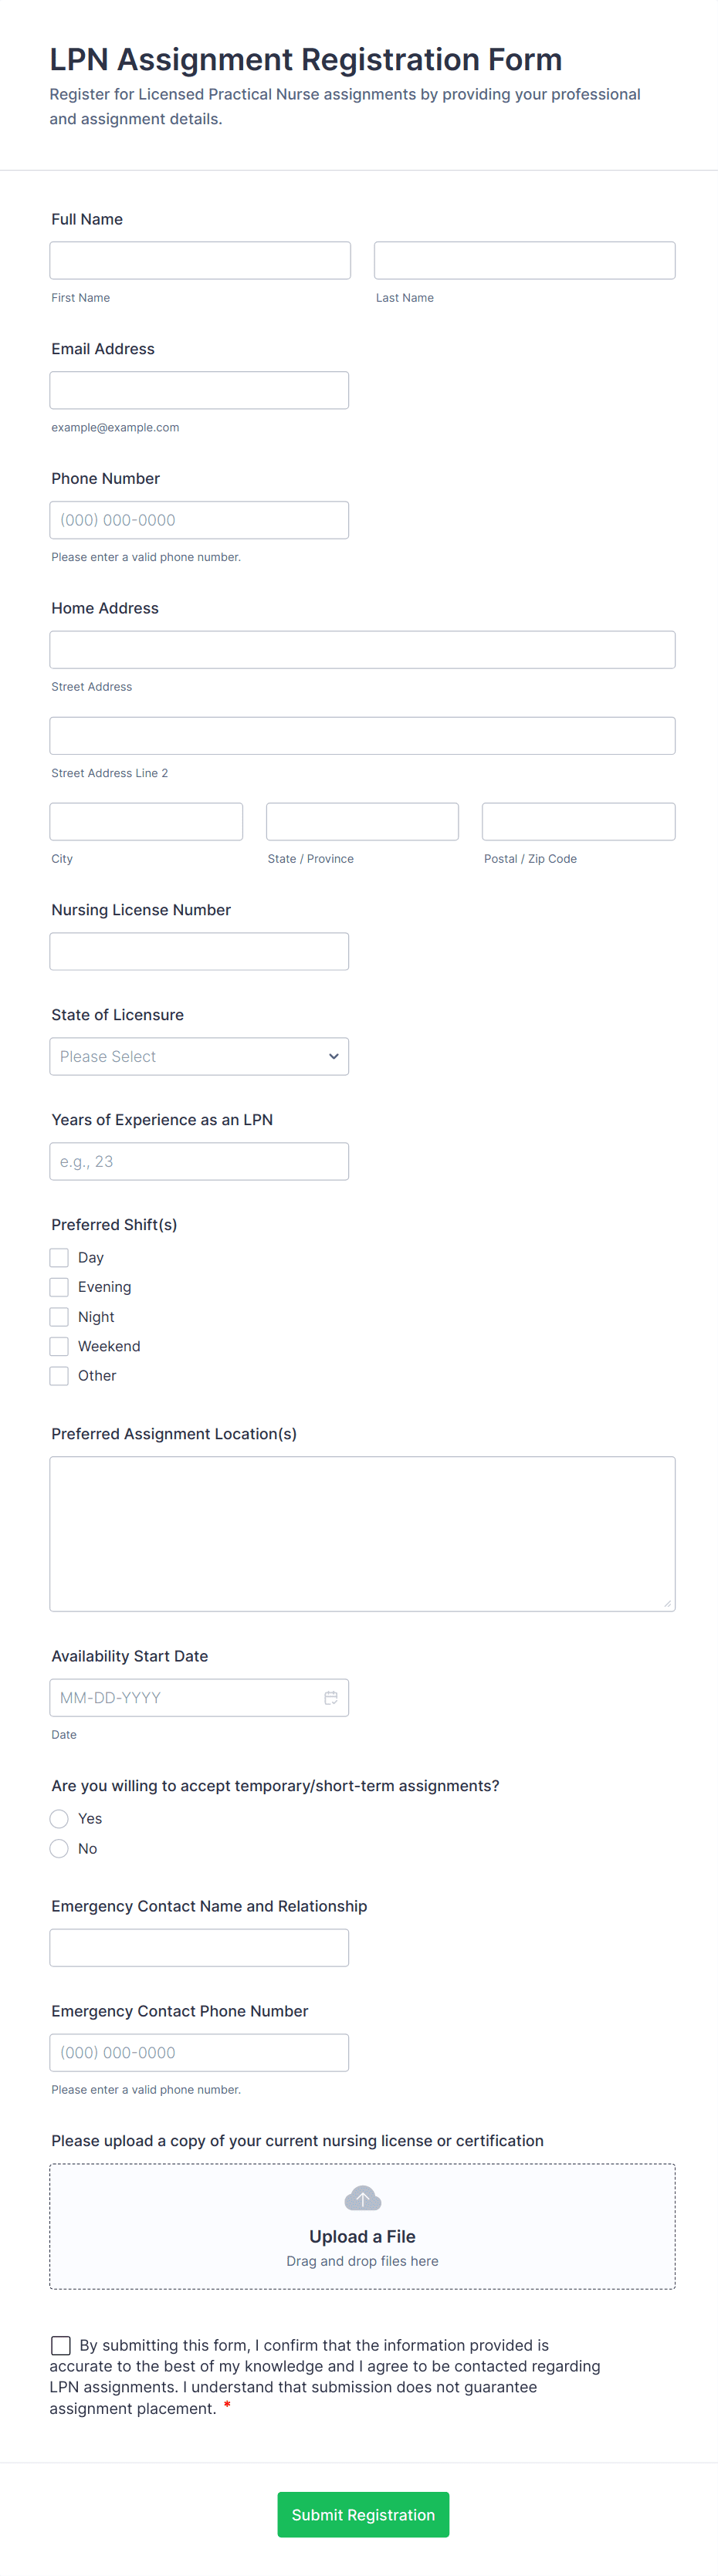The height and width of the screenshot is (2576, 718).
Task: Click the Years of Experience field
Action: 199,1161
